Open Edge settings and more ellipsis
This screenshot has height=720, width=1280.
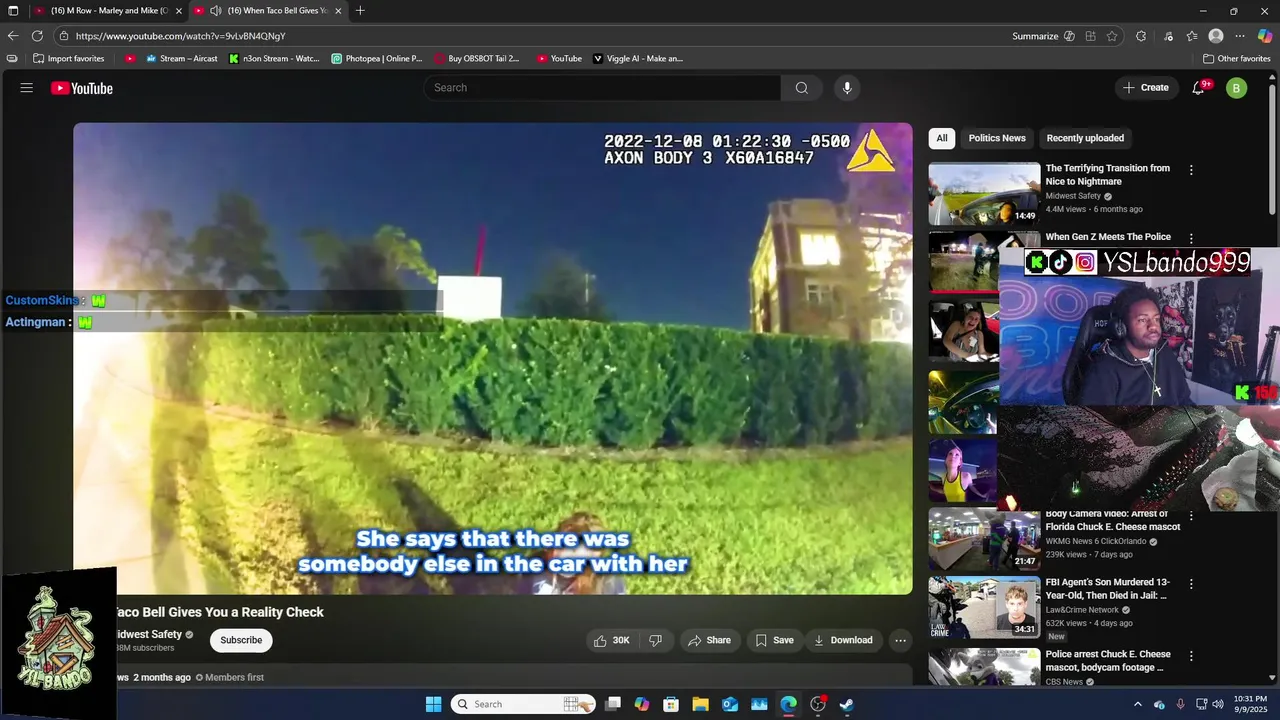pos(1240,36)
